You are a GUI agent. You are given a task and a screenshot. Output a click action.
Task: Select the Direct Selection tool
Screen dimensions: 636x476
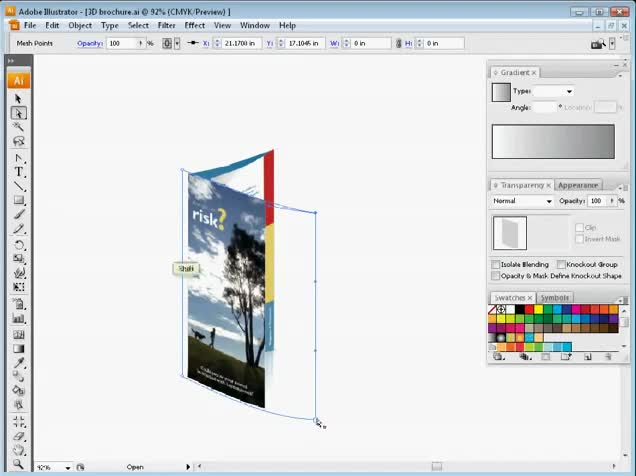coord(18,113)
